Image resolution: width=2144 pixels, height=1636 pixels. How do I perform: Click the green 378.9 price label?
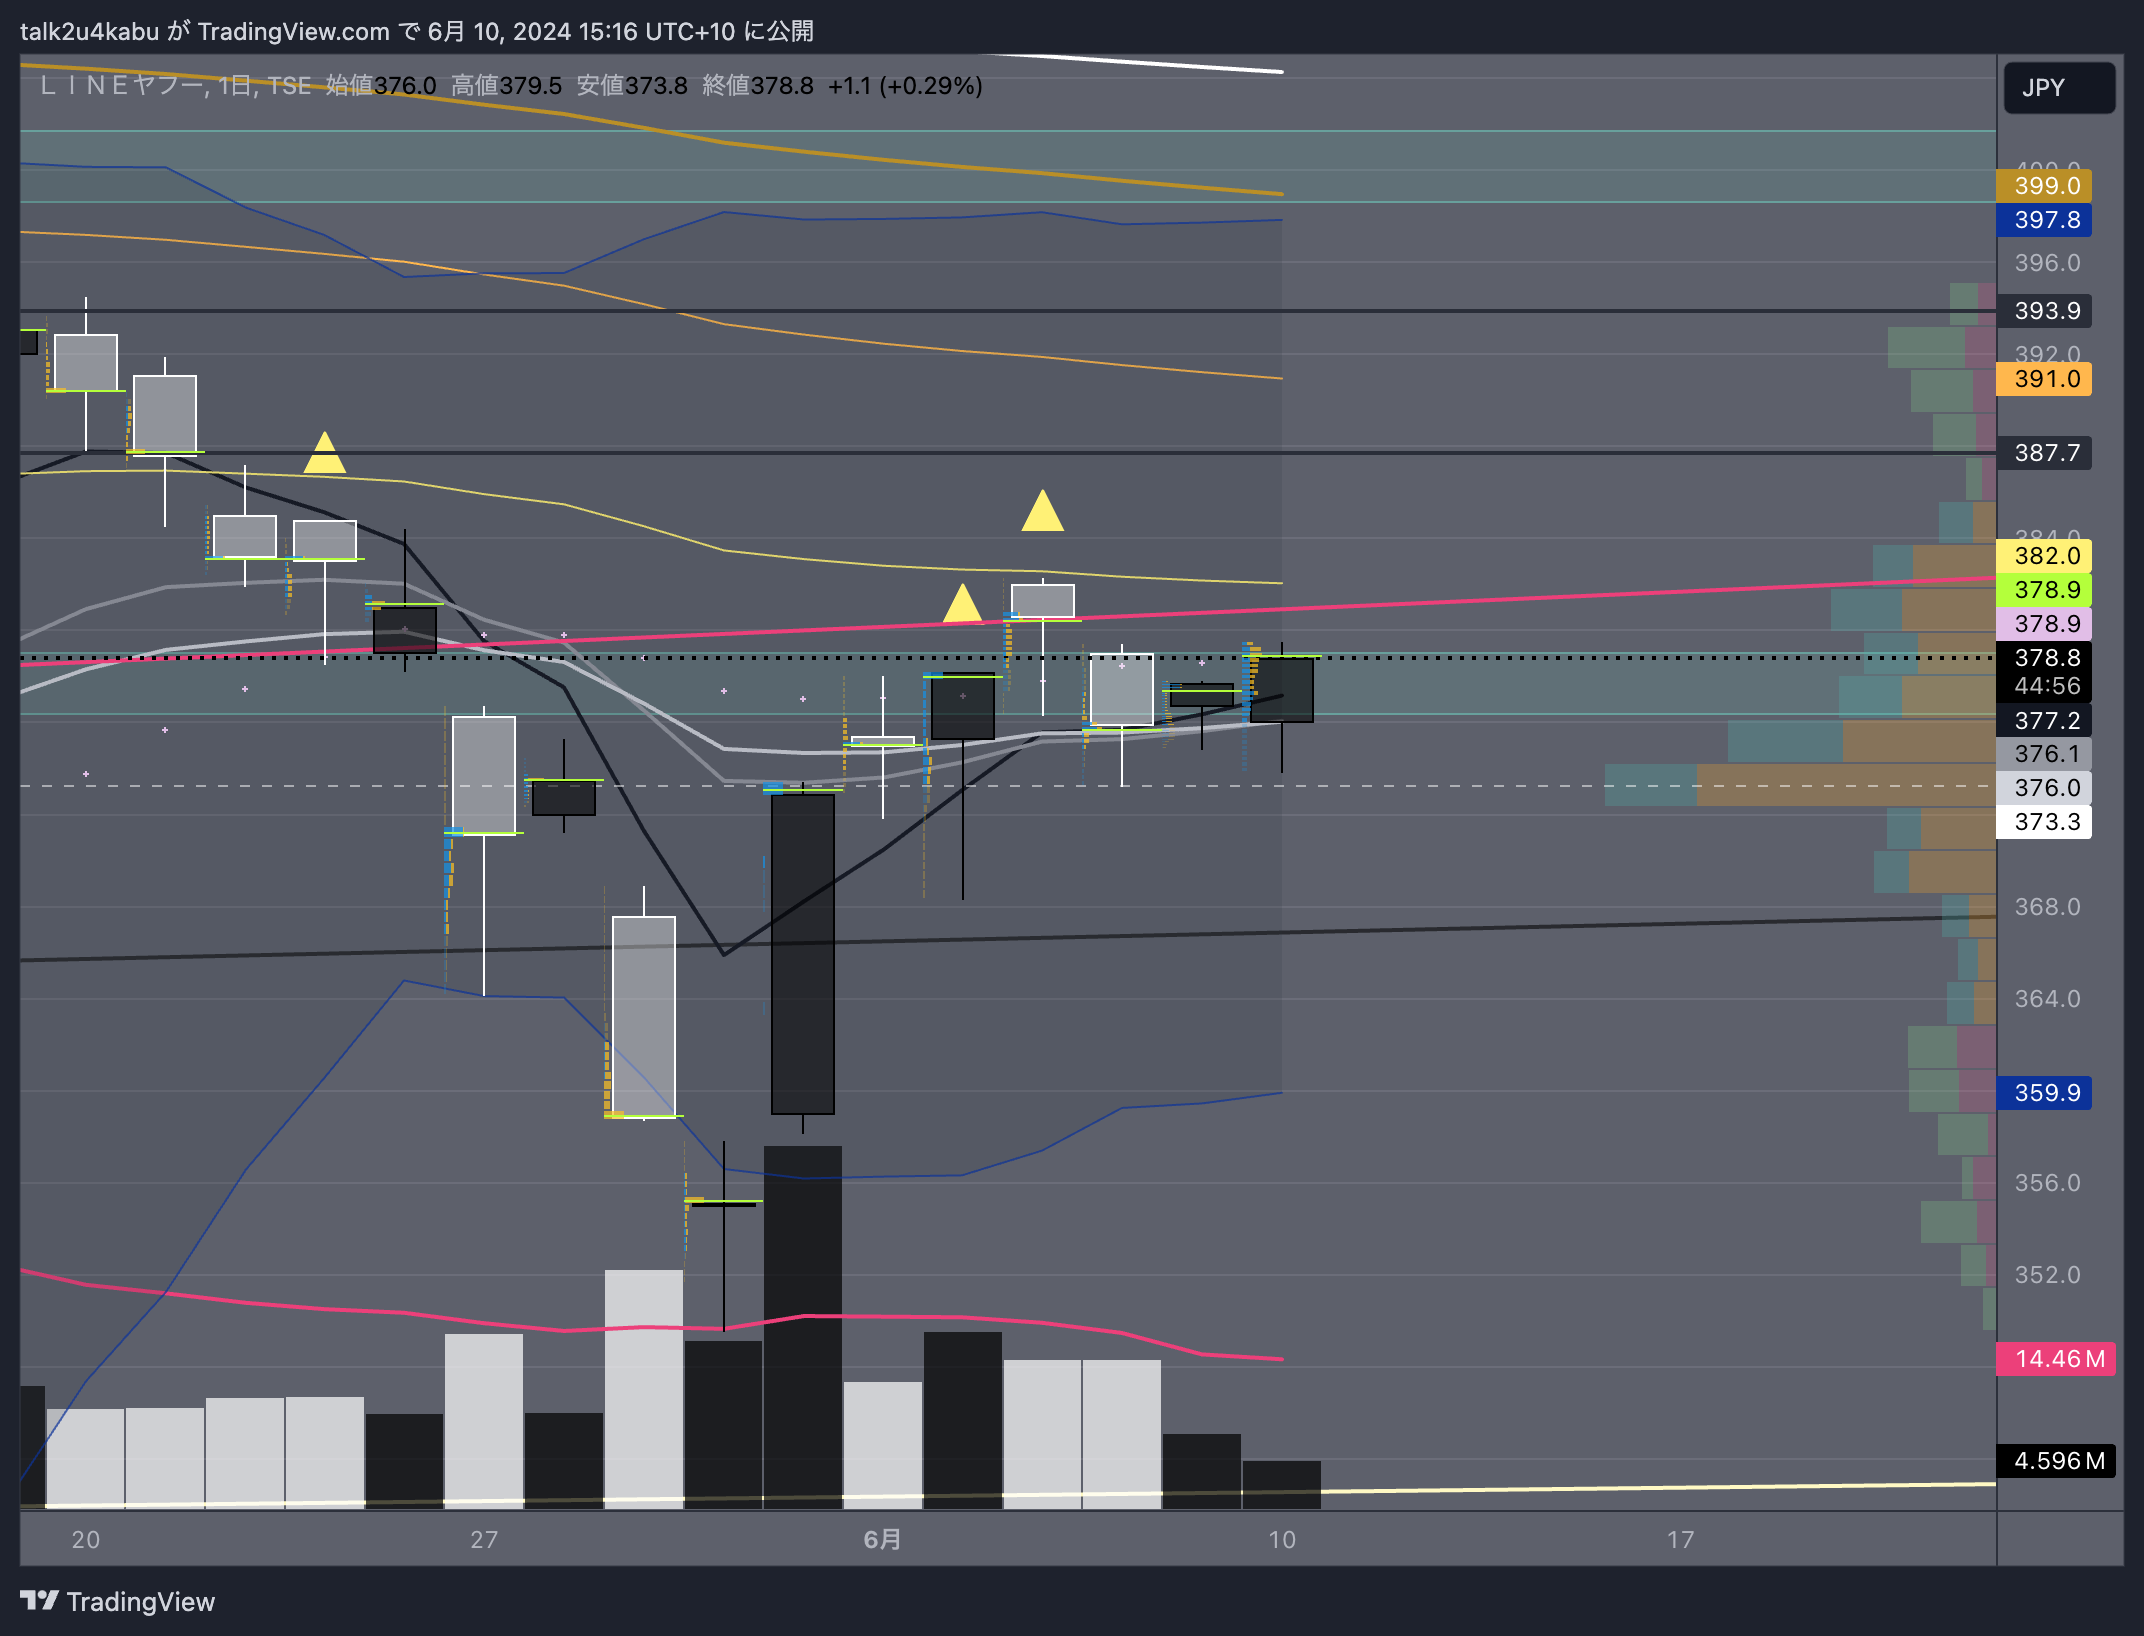(2044, 590)
